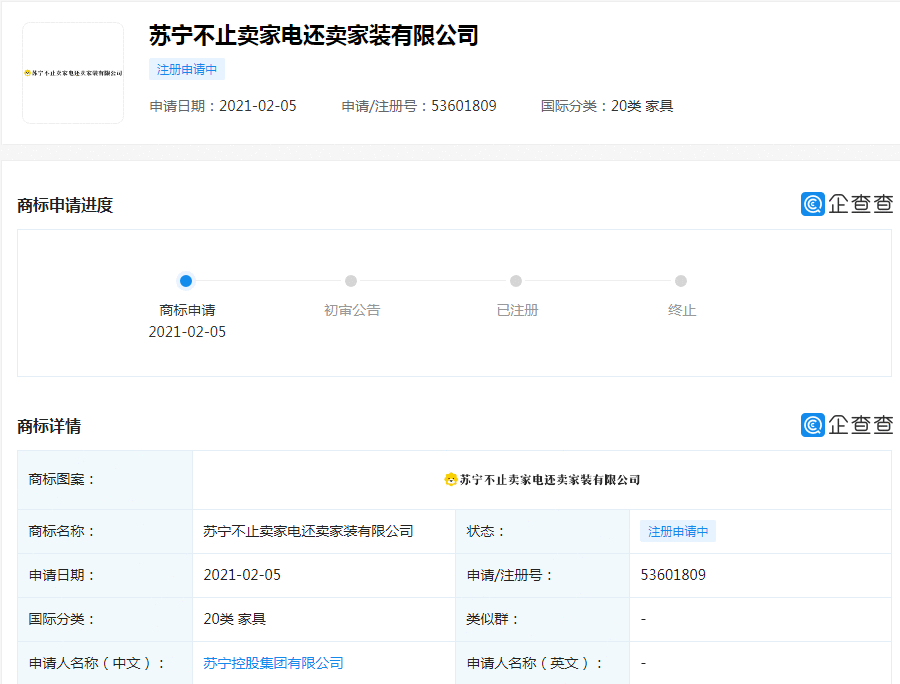Click the 已注册 progress dot
The image size is (900, 684).
pos(515,283)
